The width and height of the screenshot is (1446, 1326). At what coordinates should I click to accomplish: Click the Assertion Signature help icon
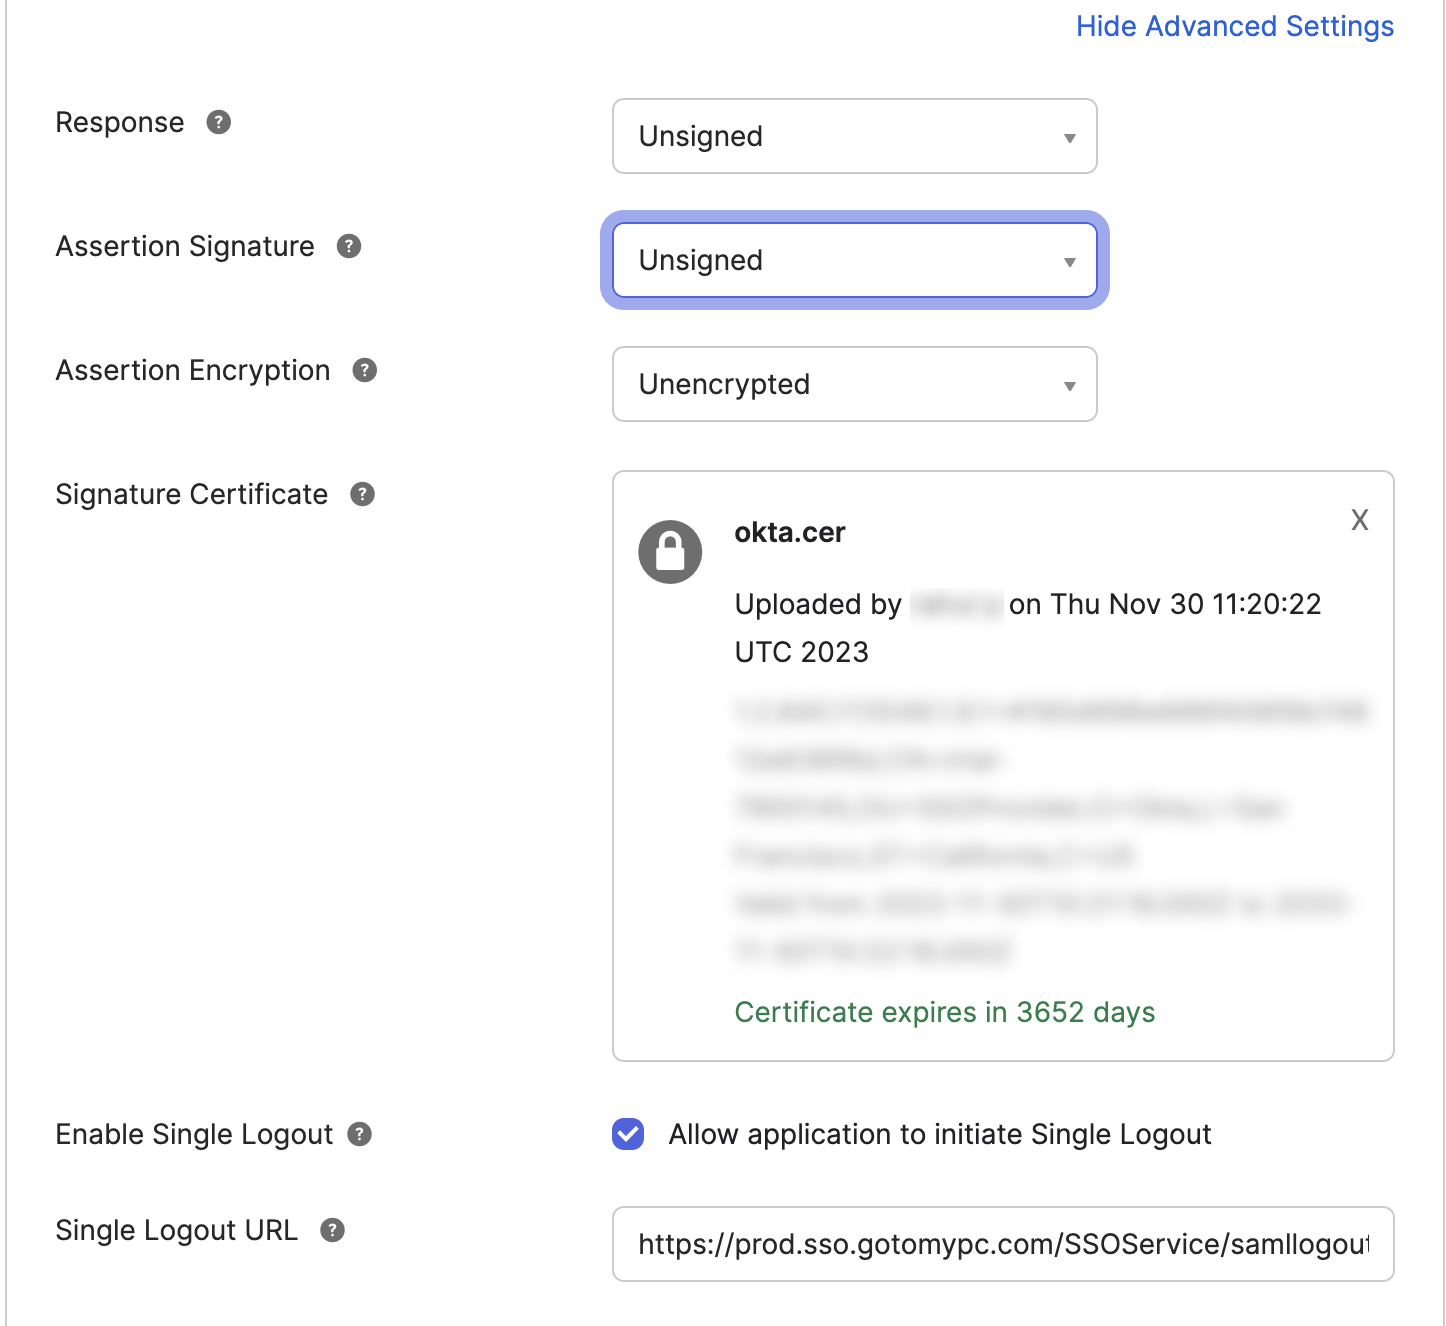(x=347, y=246)
